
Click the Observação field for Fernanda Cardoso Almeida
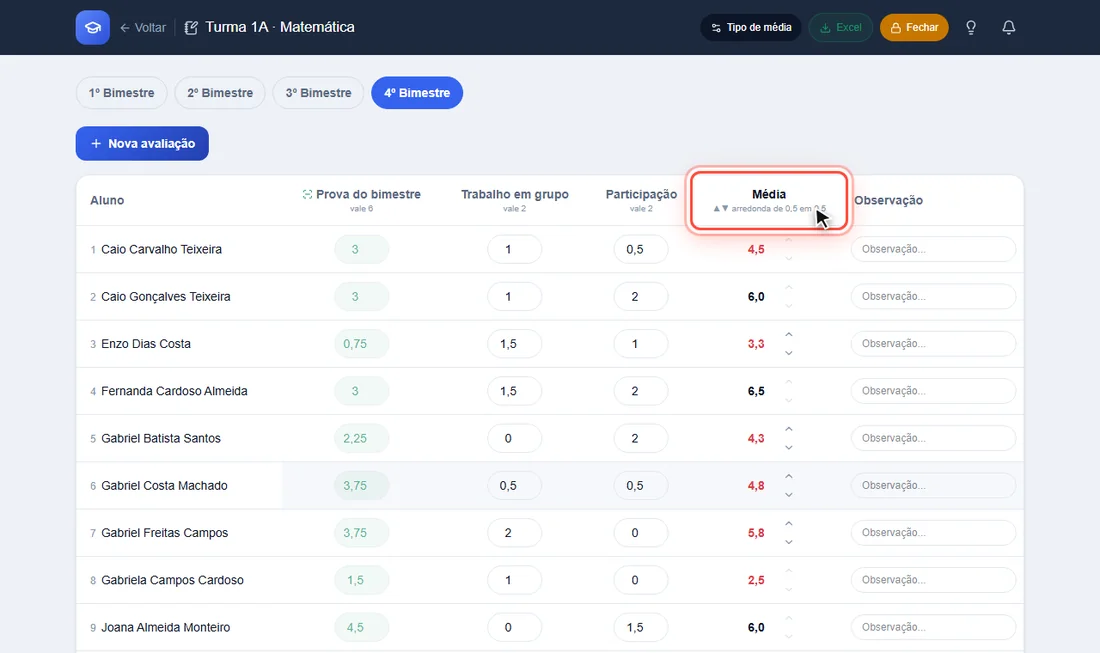point(933,391)
